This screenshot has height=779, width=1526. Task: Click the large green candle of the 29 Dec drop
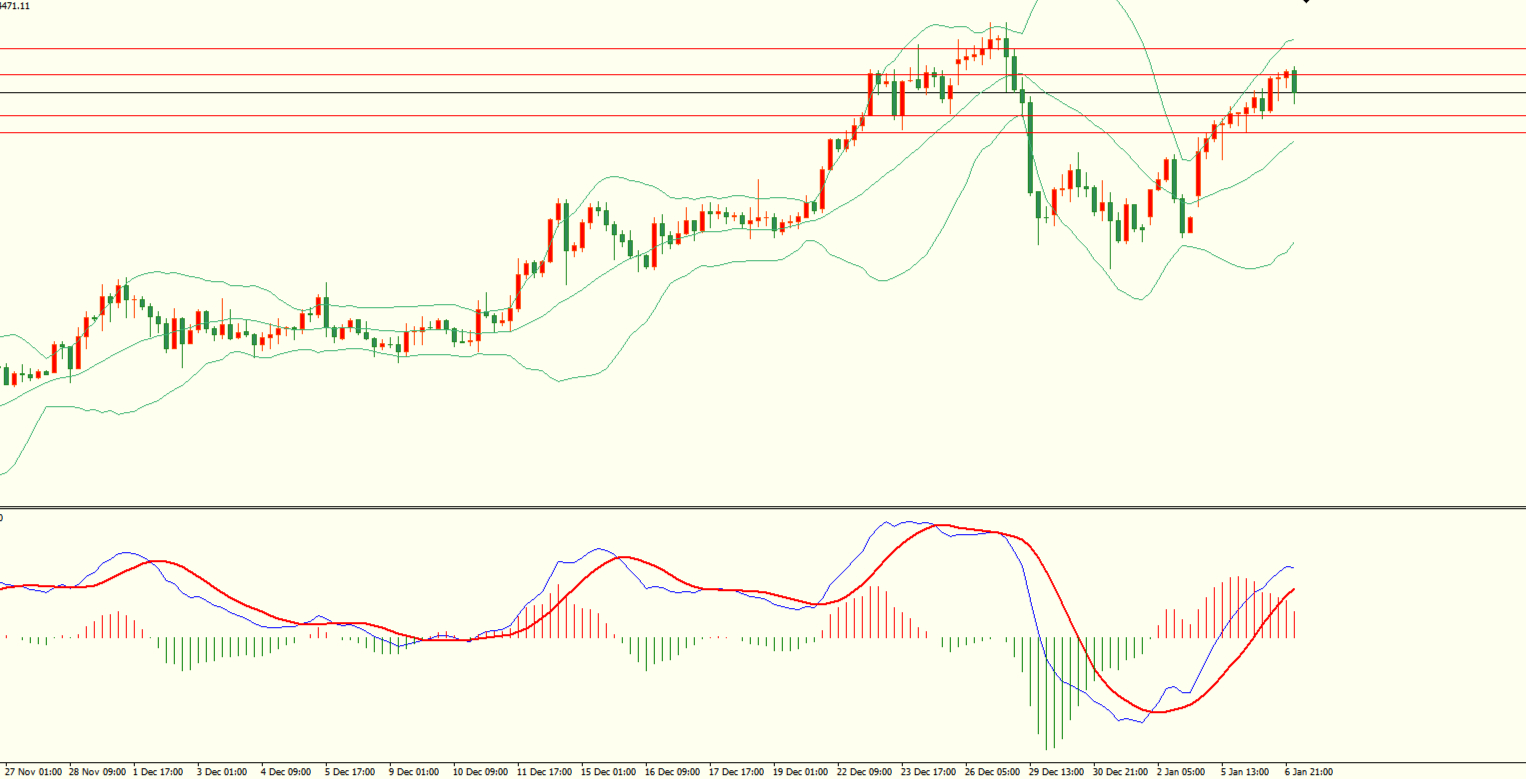(x=1029, y=148)
